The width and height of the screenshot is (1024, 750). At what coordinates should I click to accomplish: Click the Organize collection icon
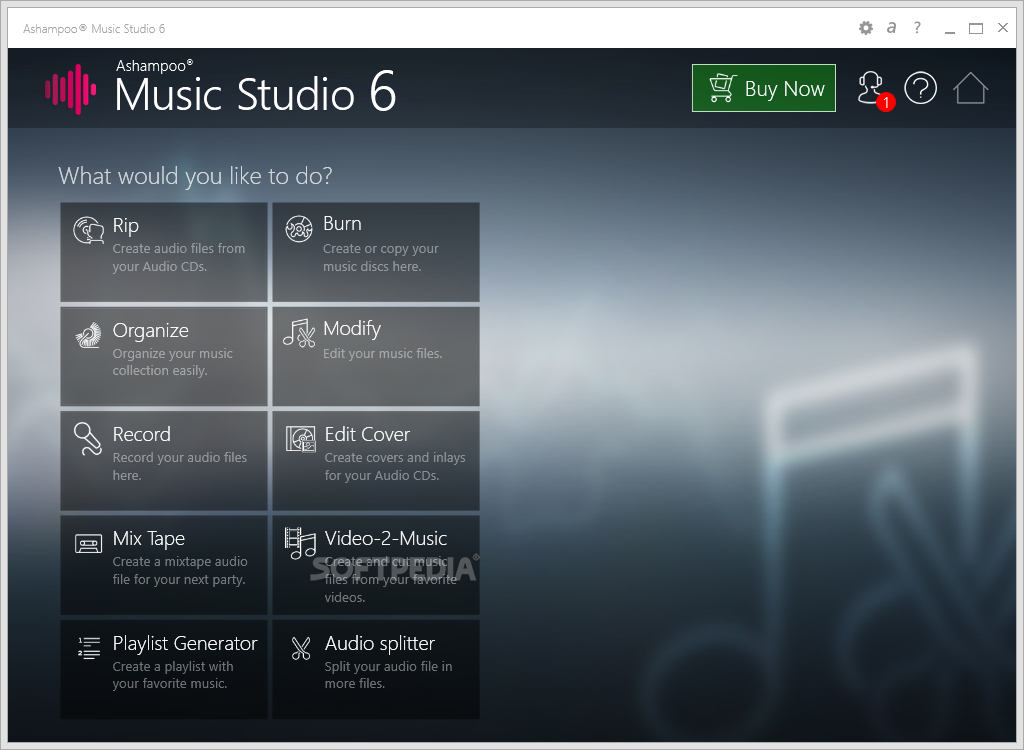[89, 335]
